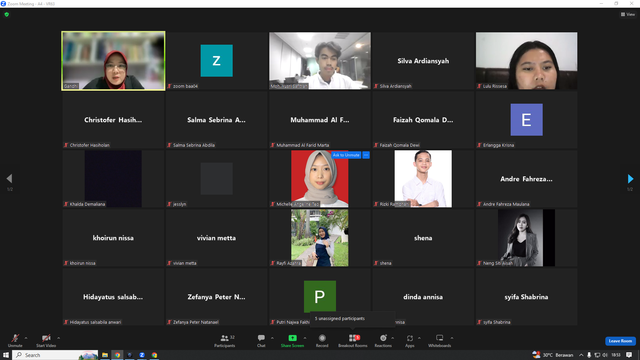The height and width of the screenshot is (360, 640).
Task: Select zoom baa04 participant tile
Action: tap(217, 61)
